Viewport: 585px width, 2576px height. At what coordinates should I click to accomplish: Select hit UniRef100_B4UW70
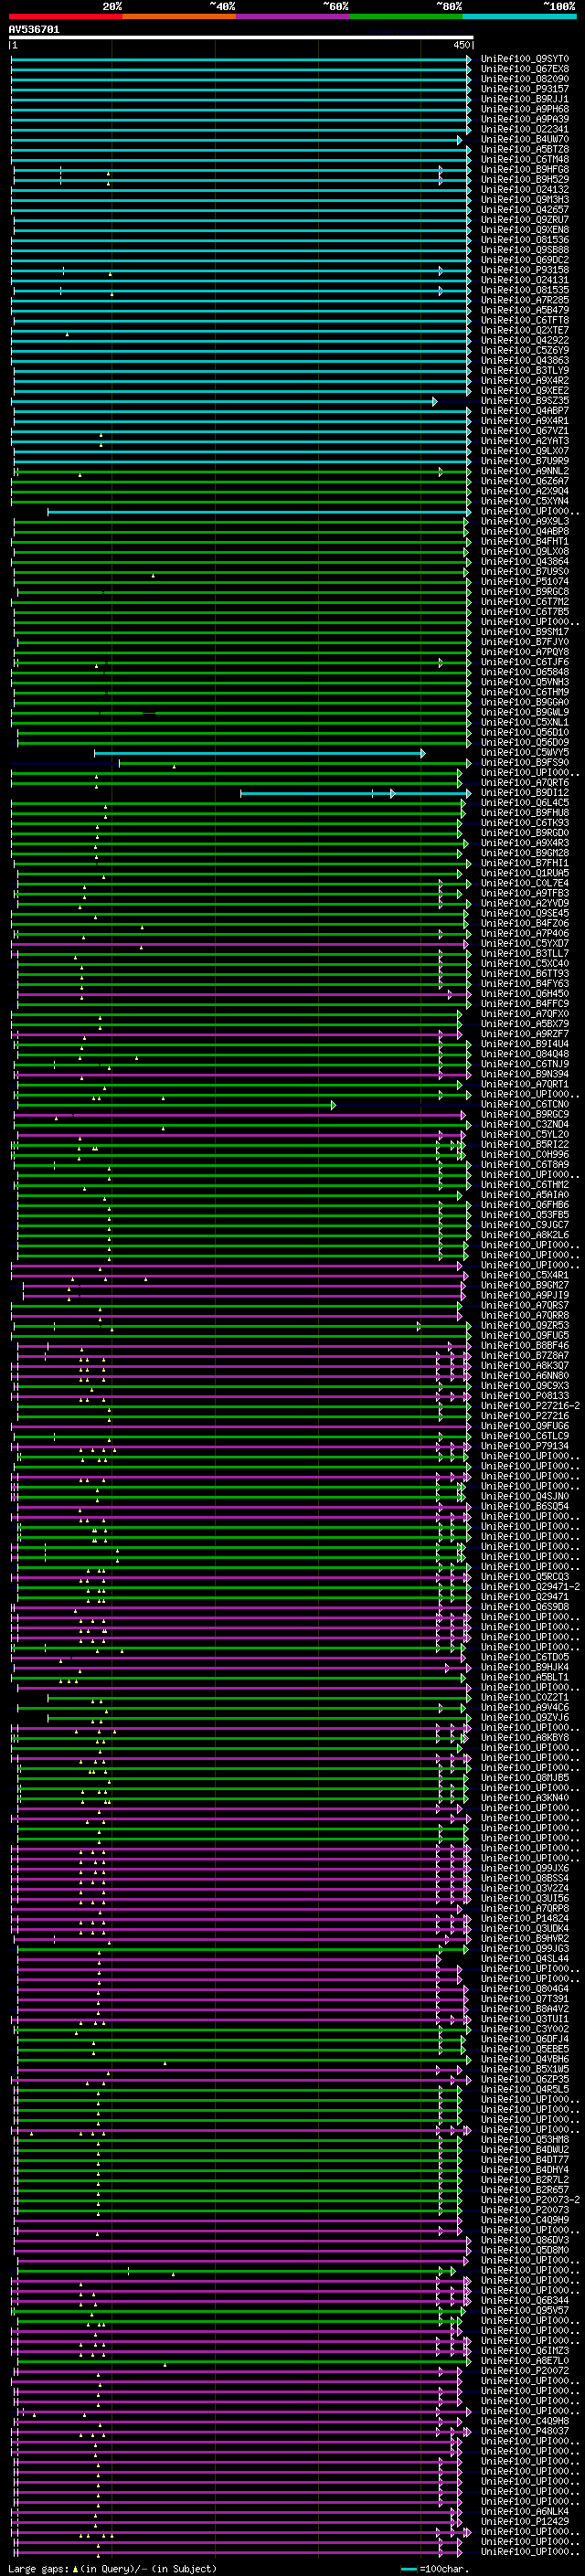(x=524, y=140)
